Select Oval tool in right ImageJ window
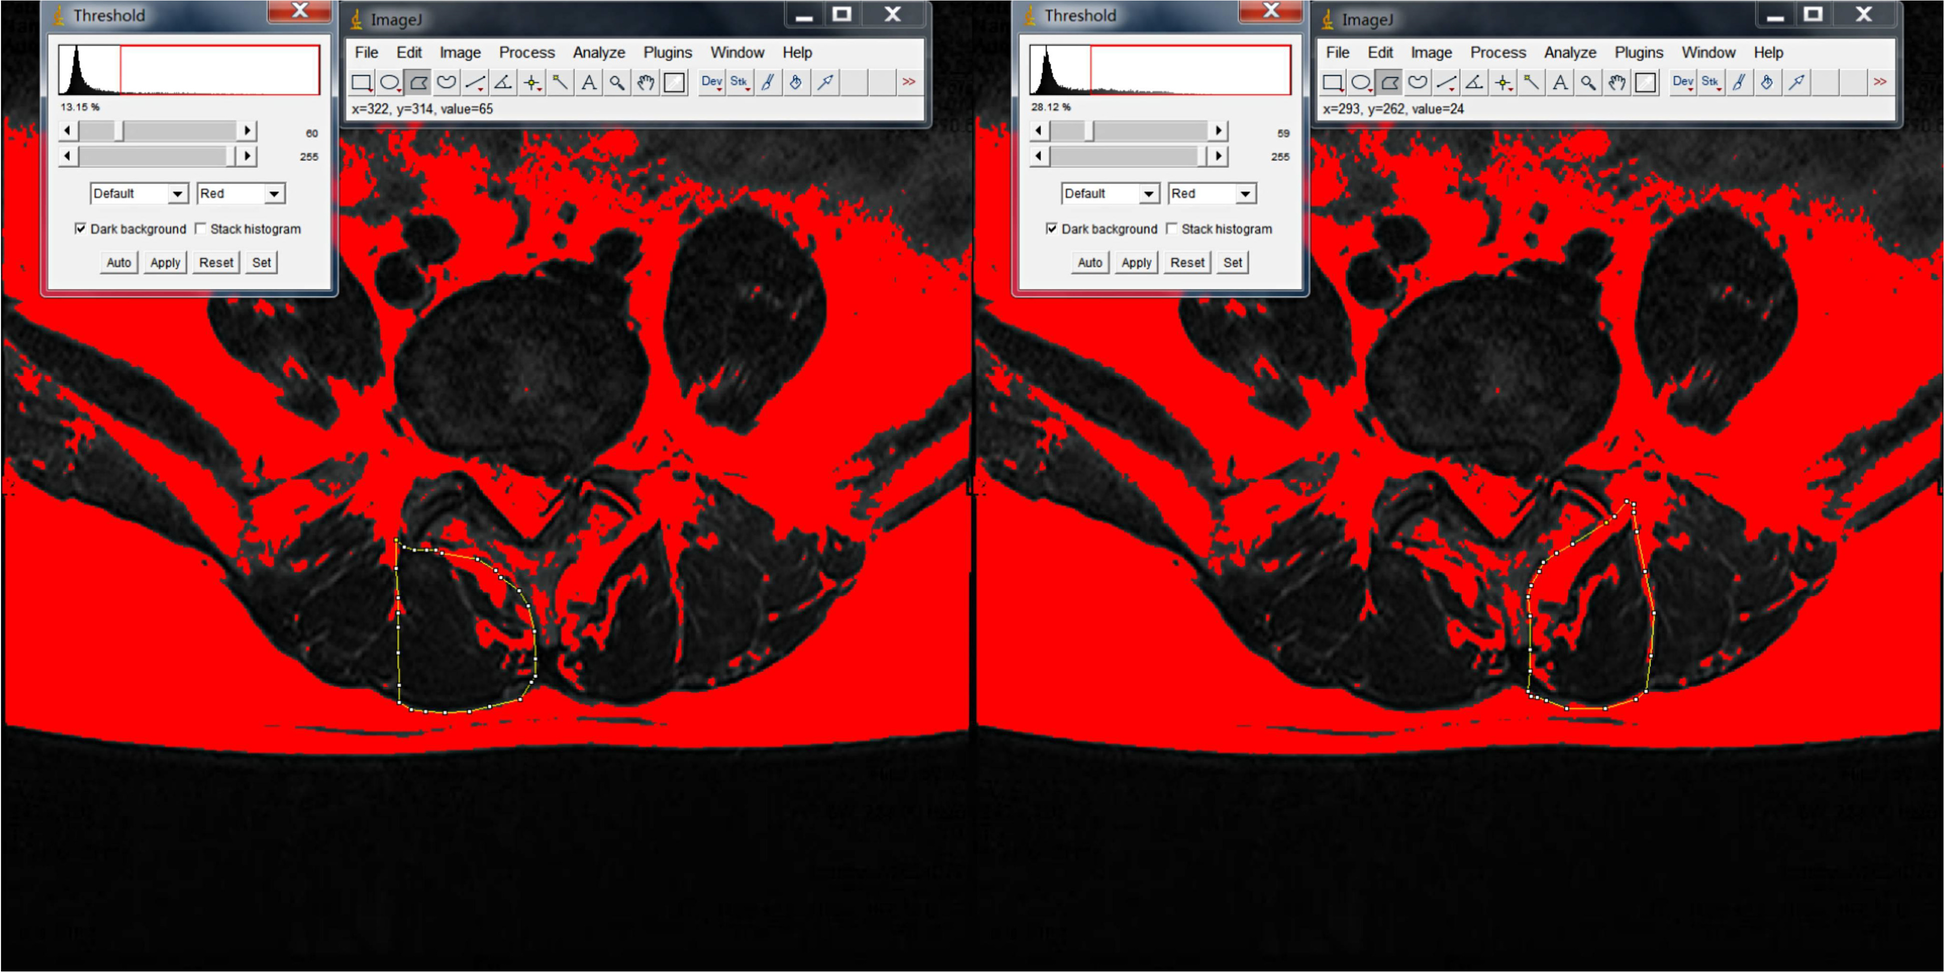 pyautogui.click(x=1361, y=83)
